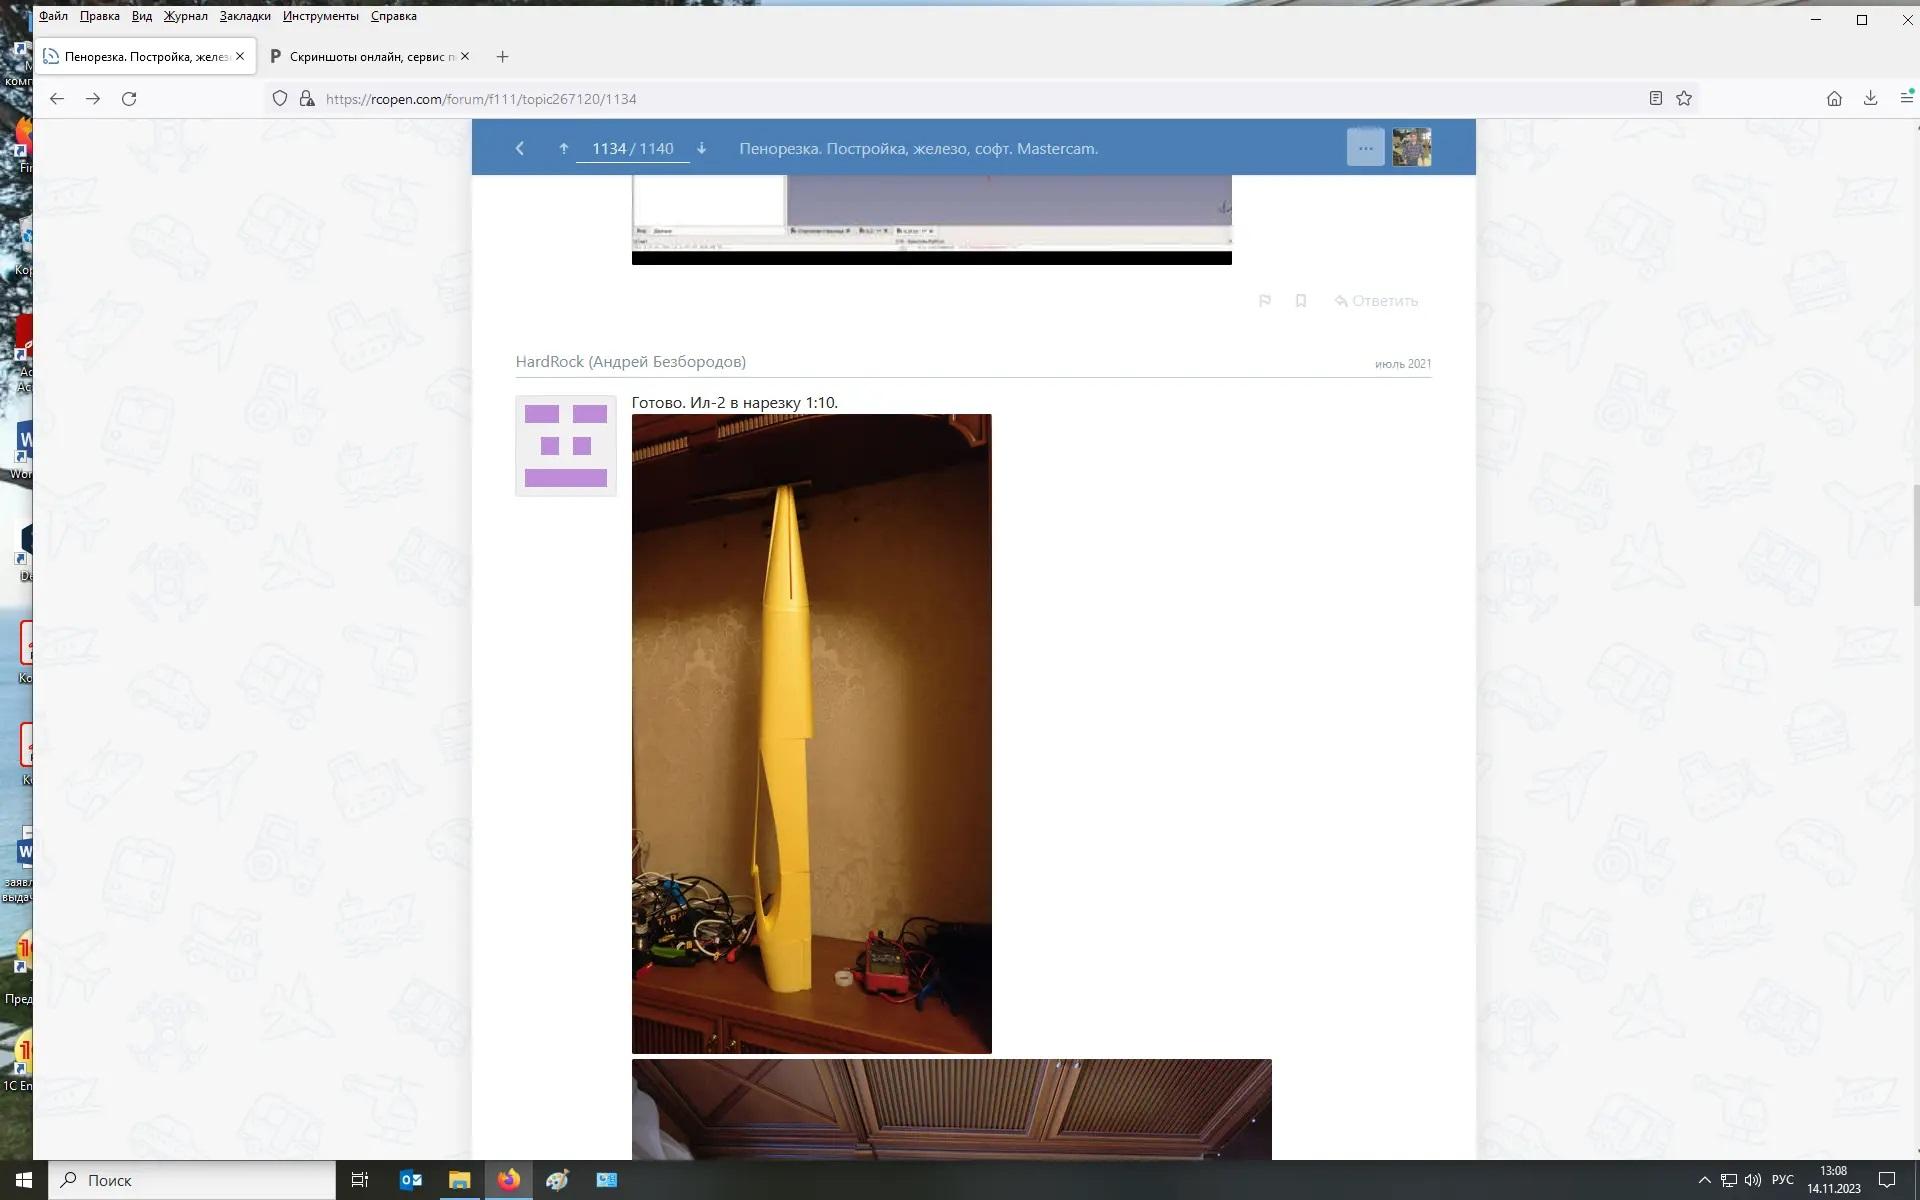The width and height of the screenshot is (1920, 1200).
Task: Open the application hamburger menu
Action: [x=1906, y=98]
